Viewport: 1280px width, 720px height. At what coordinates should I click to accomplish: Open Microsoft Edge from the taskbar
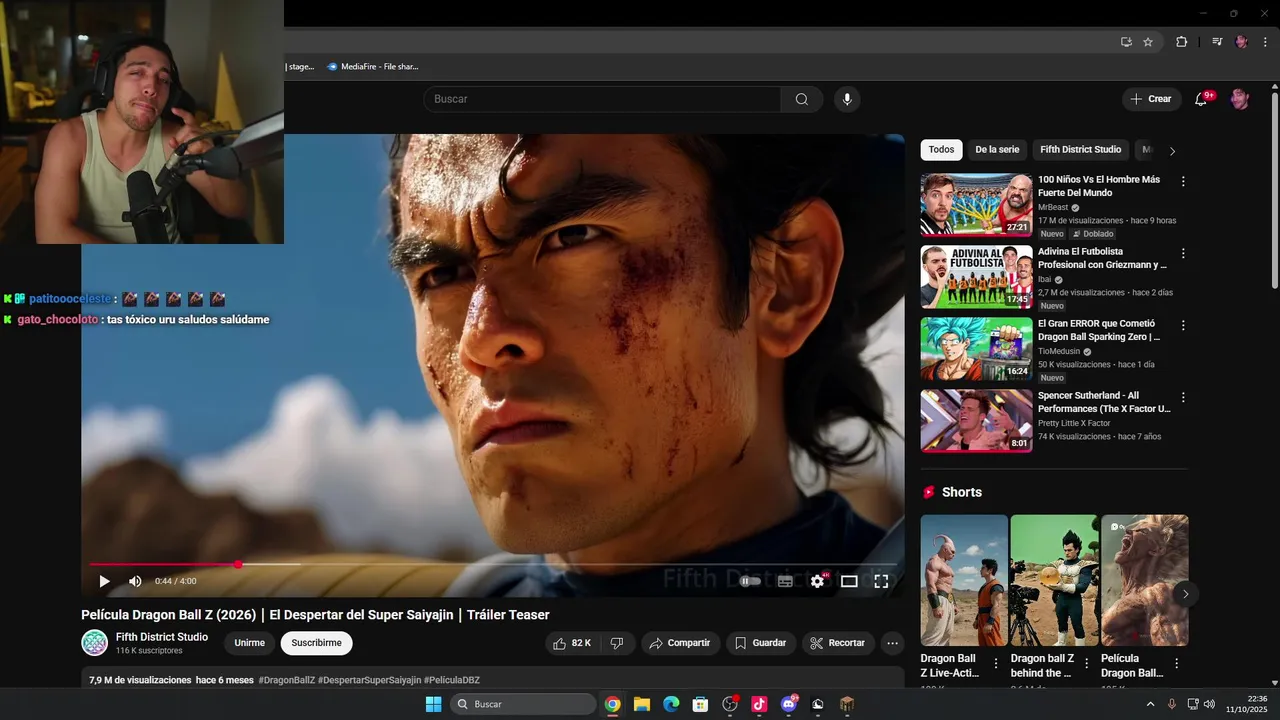click(671, 704)
